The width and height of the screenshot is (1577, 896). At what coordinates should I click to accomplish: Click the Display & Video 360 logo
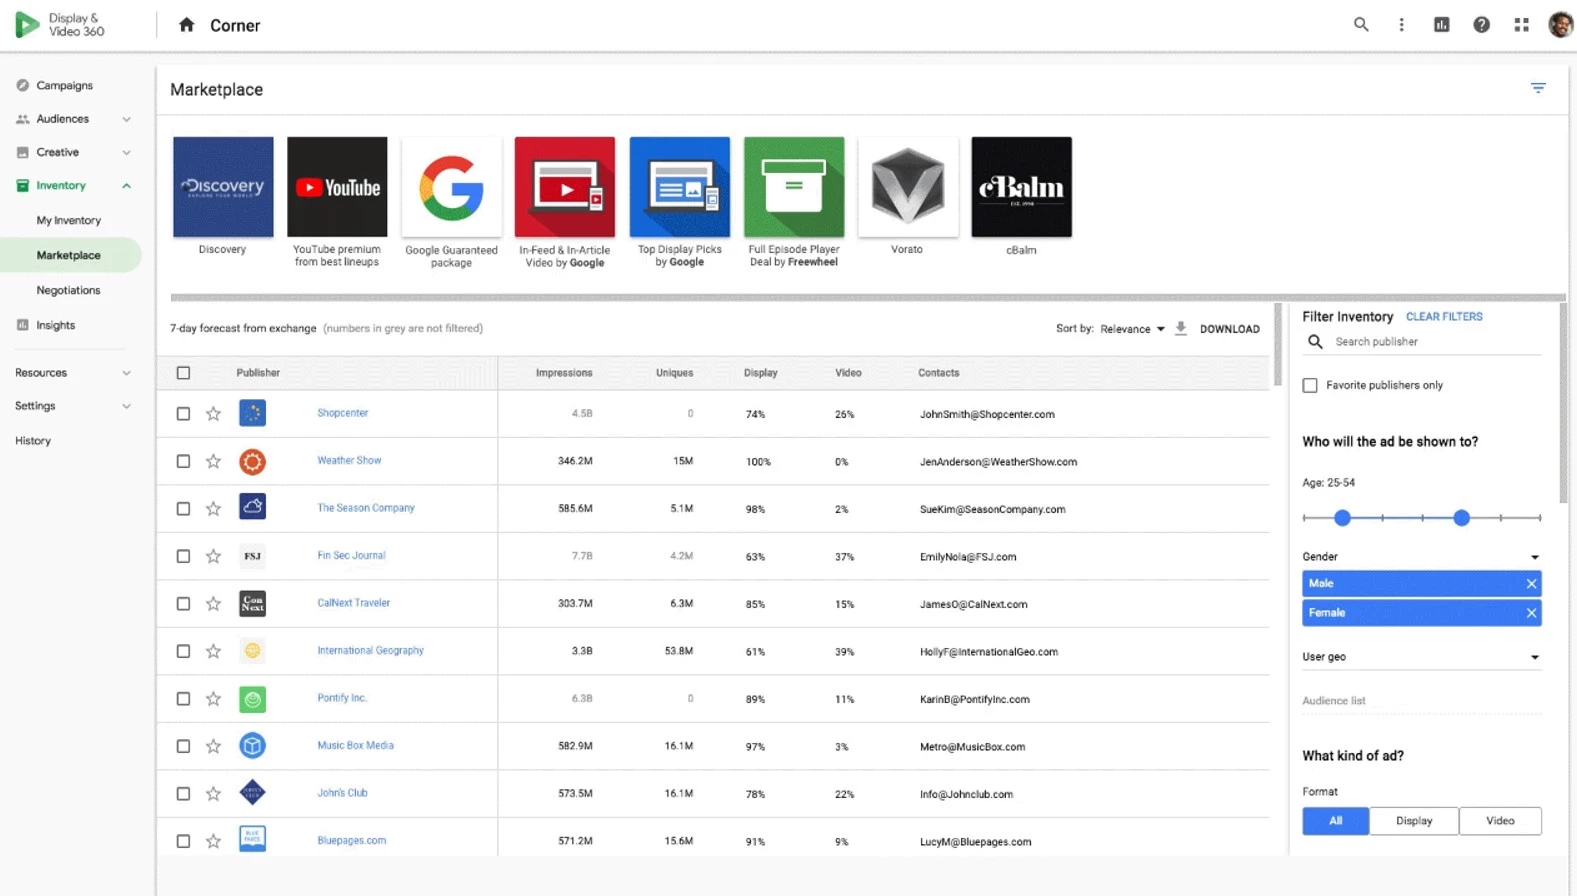[60, 25]
